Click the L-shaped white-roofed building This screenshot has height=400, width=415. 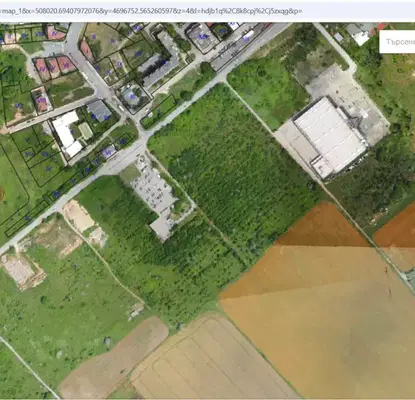point(68,134)
